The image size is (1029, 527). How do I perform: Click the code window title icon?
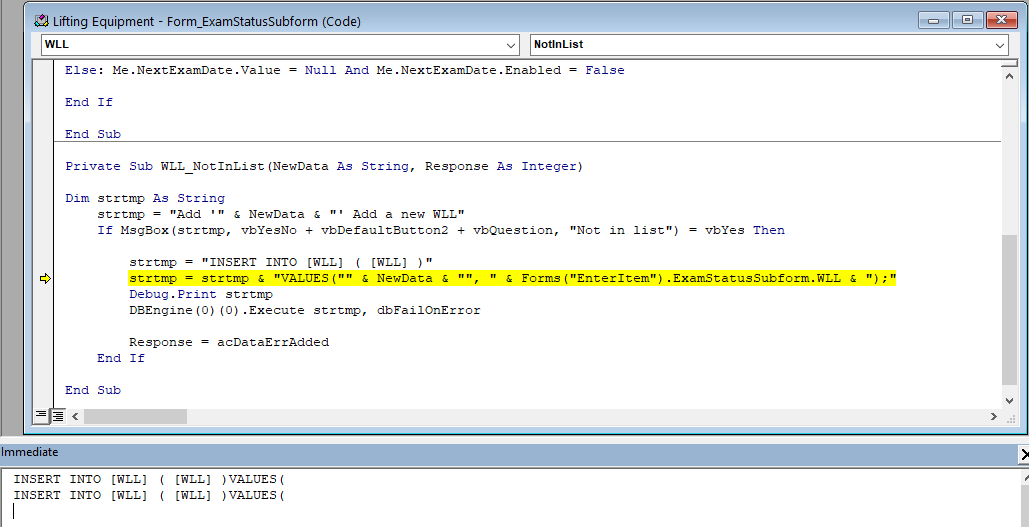(40, 21)
